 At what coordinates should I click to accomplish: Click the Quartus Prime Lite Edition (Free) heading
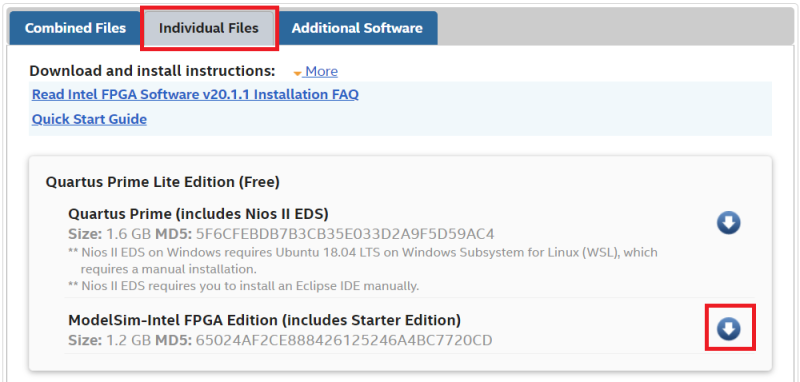(163, 182)
